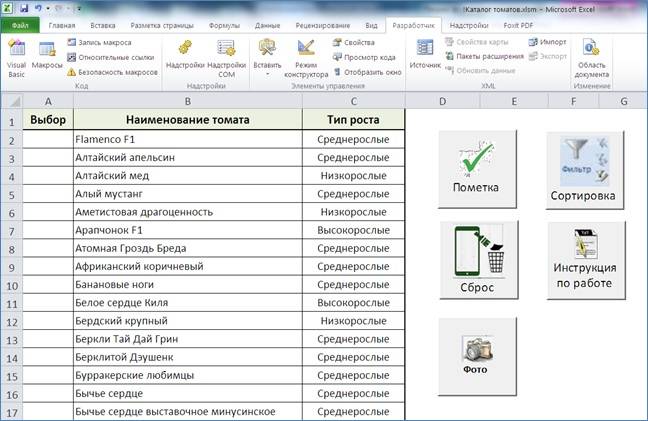Select column B header

(188, 101)
